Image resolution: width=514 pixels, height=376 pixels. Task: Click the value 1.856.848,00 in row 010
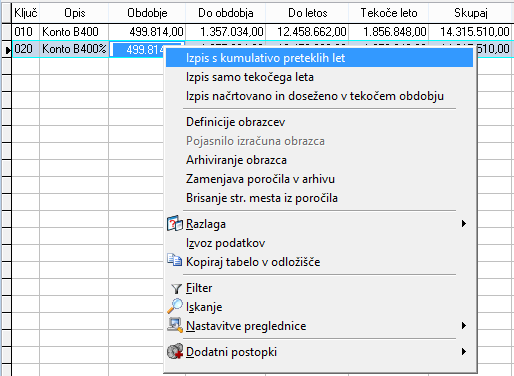(x=389, y=32)
